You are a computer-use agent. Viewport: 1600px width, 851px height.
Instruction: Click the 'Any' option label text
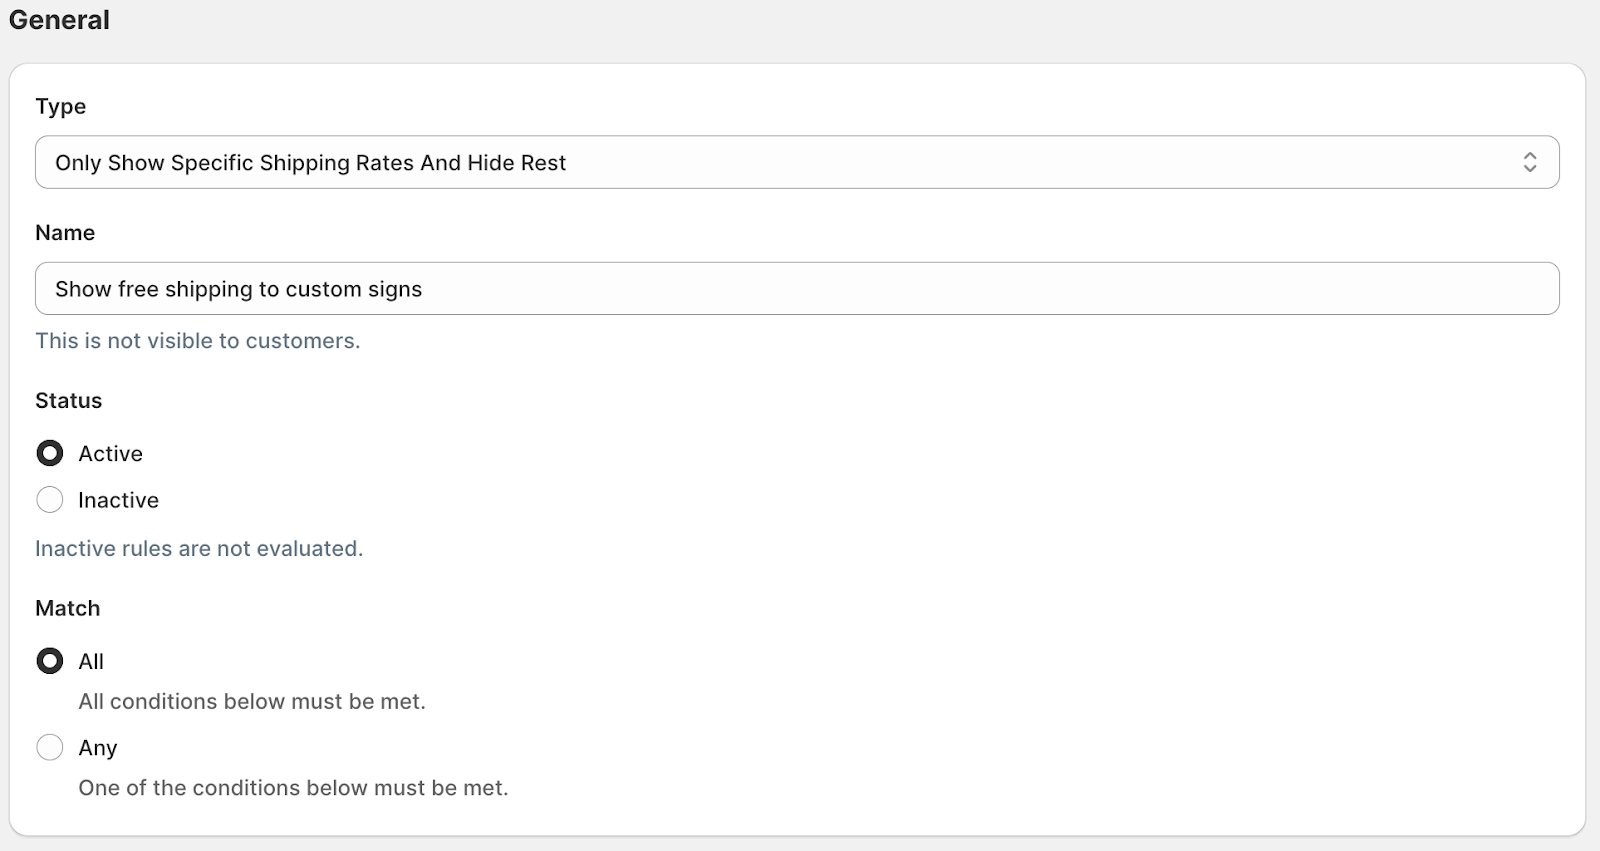[98, 747]
